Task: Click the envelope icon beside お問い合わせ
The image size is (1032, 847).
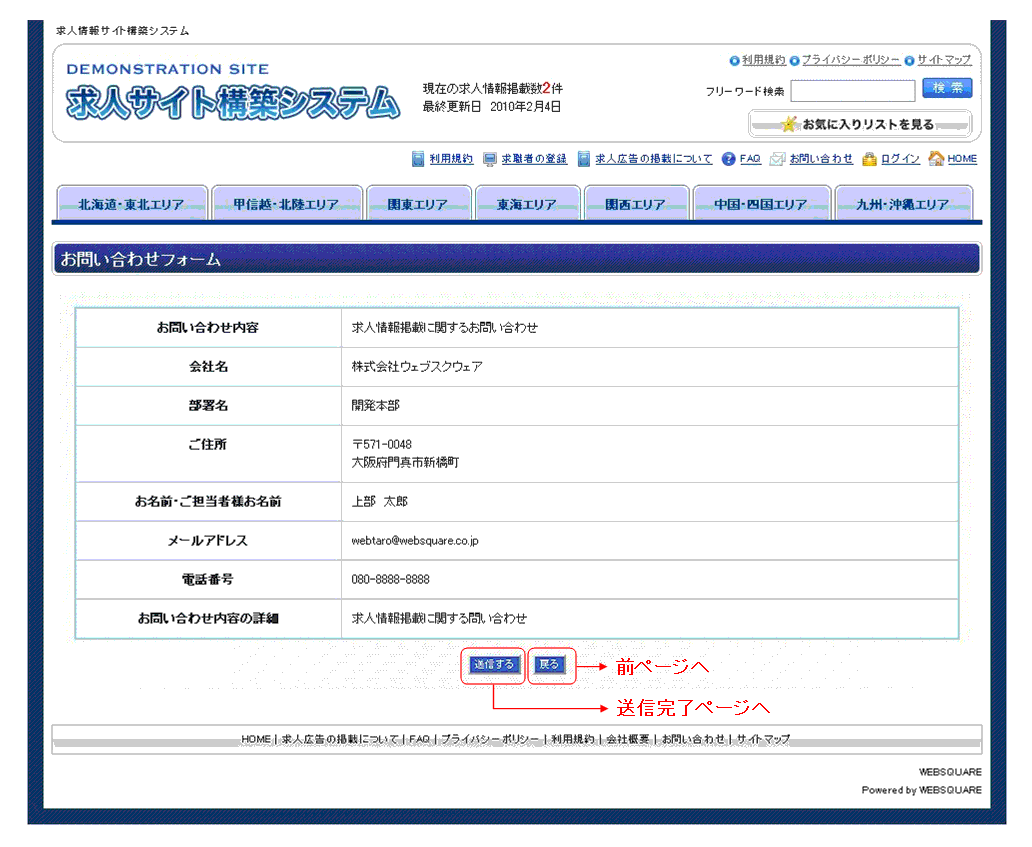Action: point(777,159)
